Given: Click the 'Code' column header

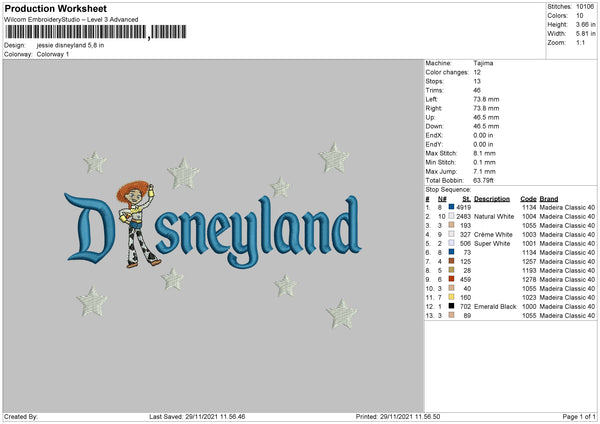Looking at the screenshot, I should (x=528, y=199).
